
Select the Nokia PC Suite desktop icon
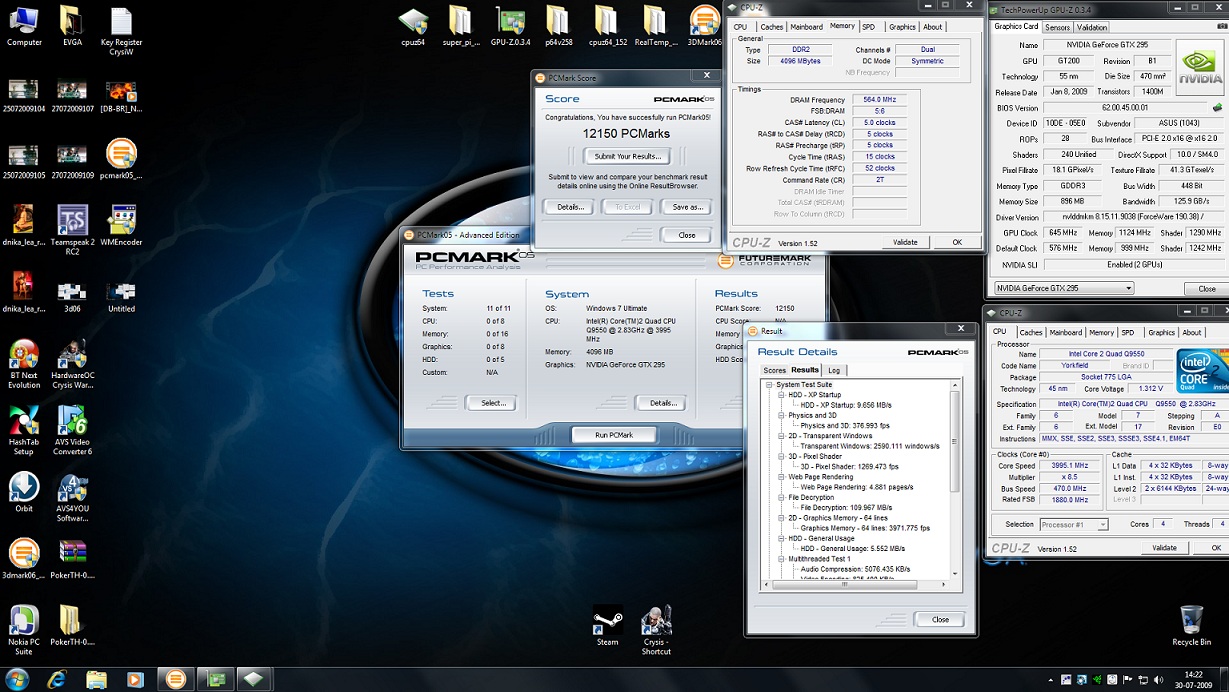tap(24, 630)
